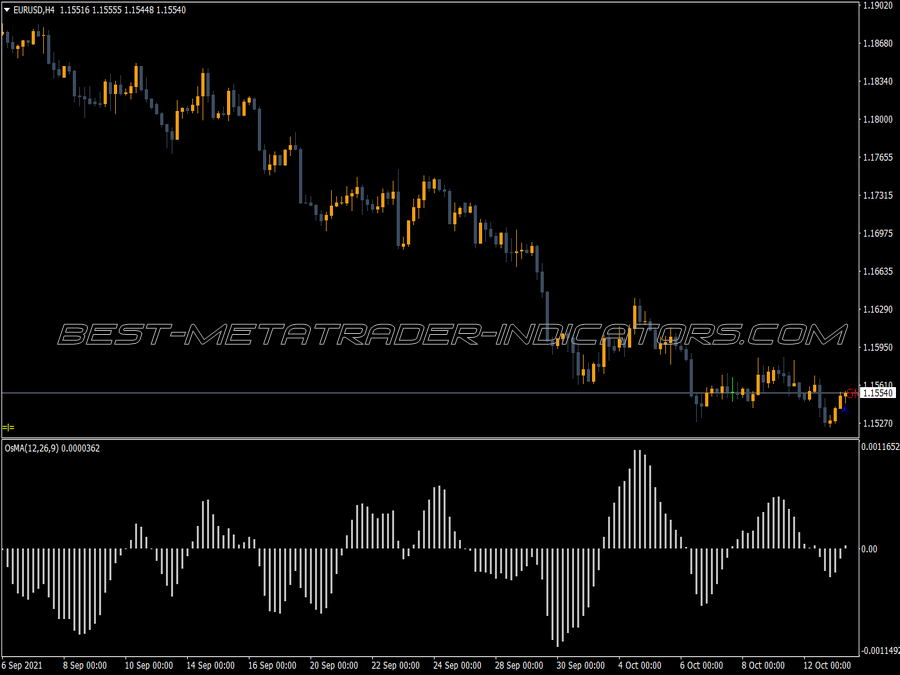Click the 8 Sep 00:00 time label
The height and width of the screenshot is (675, 900).
tap(84, 665)
